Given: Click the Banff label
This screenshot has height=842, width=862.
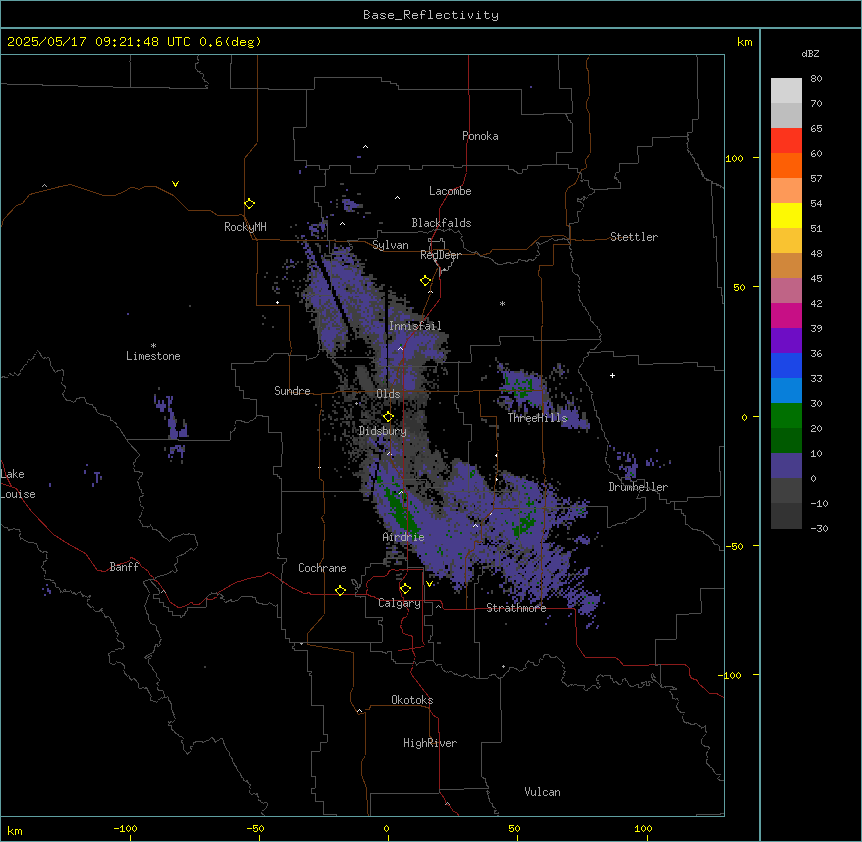Looking at the screenshot, I should (x=124, y=567).
